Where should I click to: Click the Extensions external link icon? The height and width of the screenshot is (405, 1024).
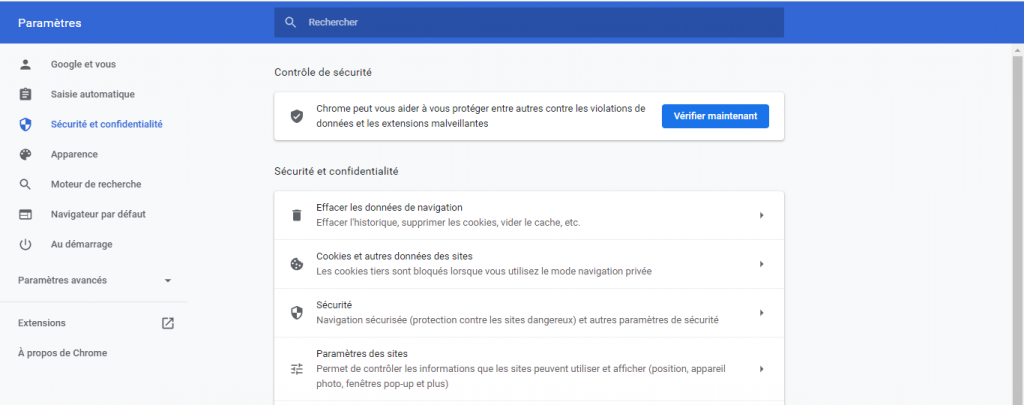[x=168, y=323]
